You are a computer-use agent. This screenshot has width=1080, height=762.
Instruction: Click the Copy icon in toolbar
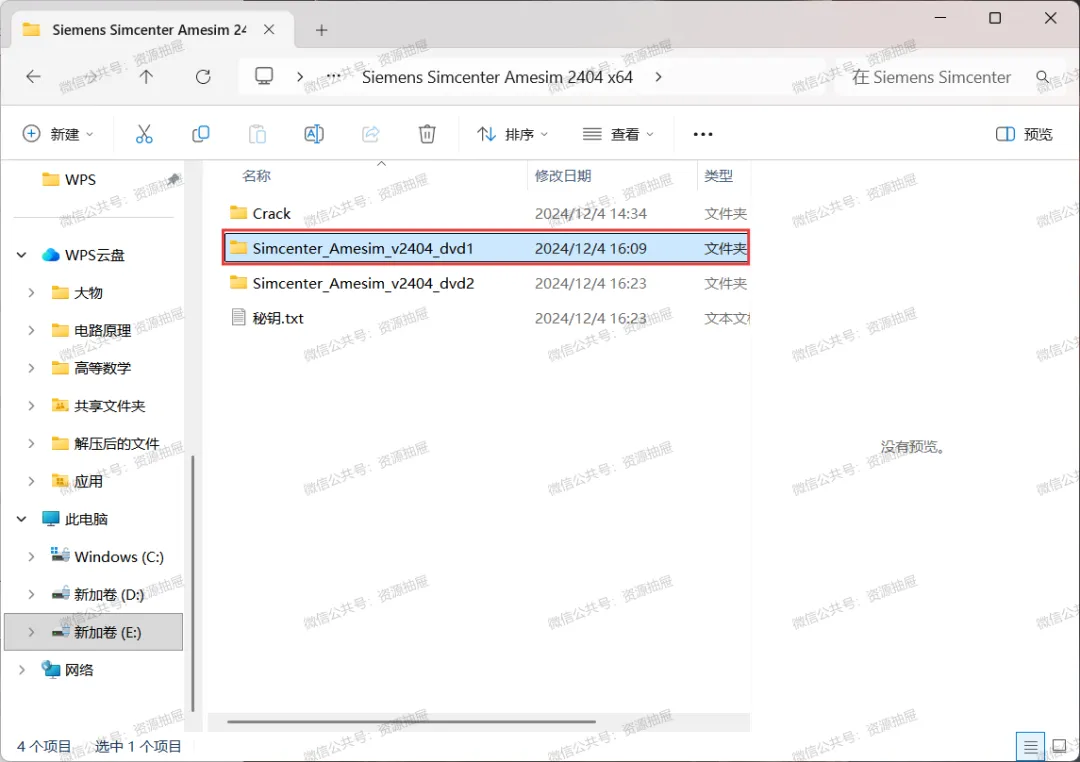coord(200,134)
